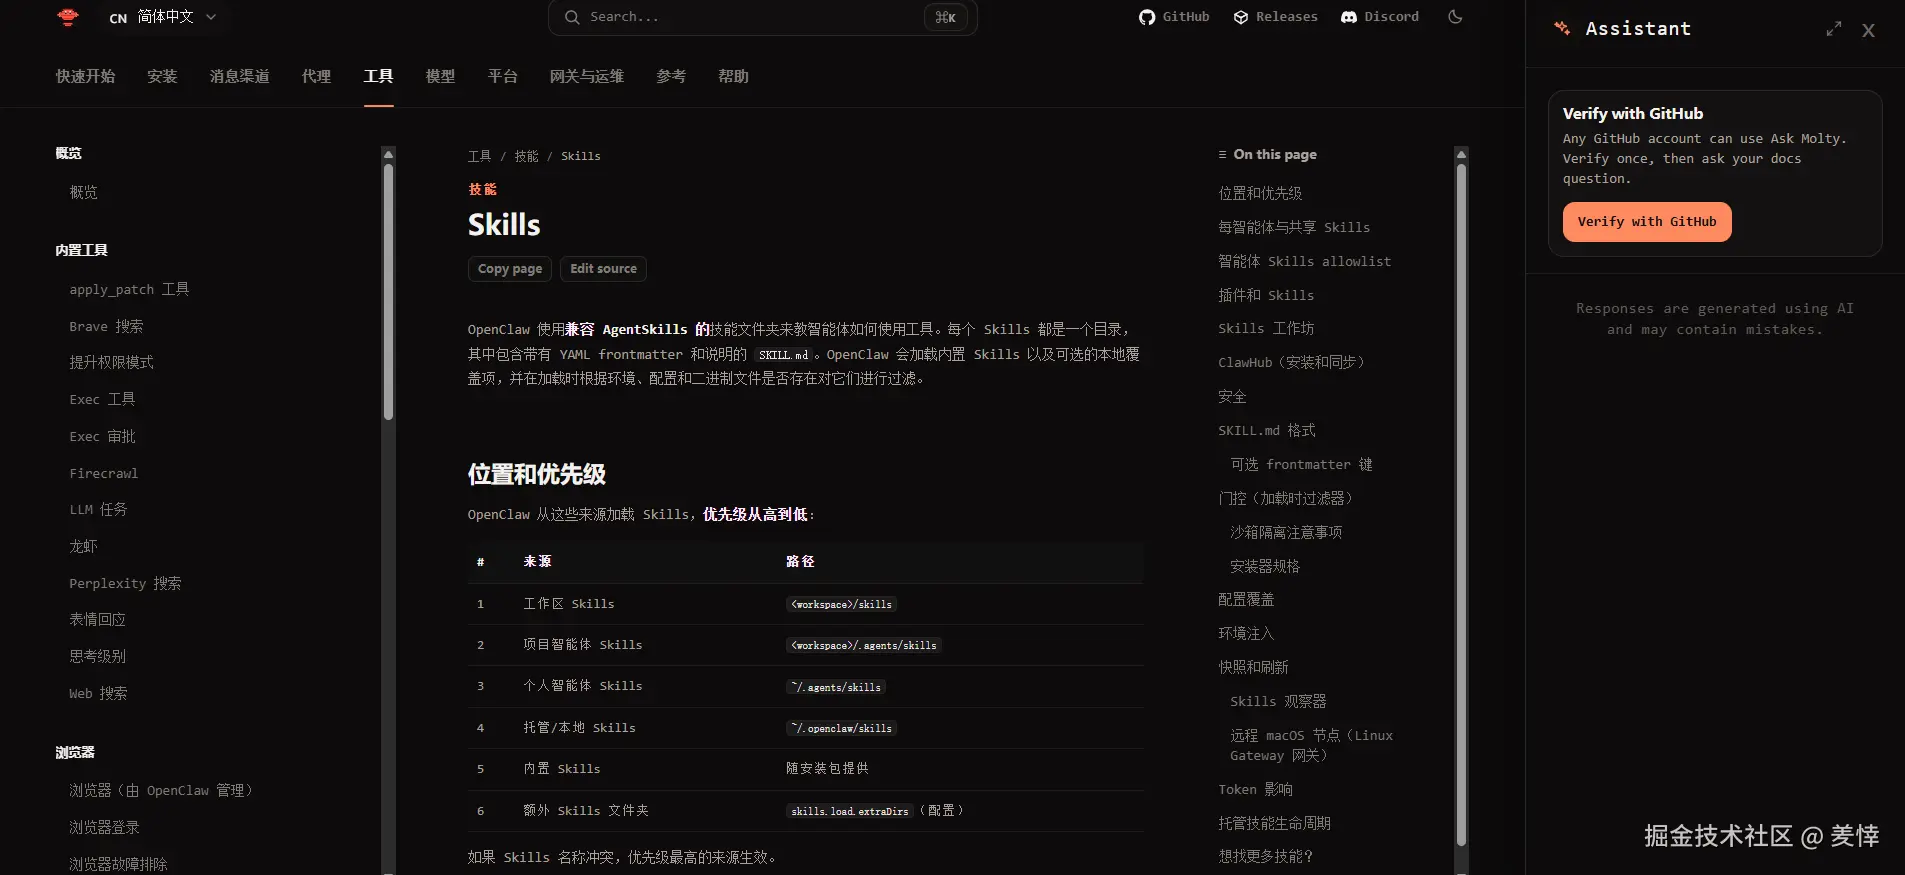Screen dimensions: 1905x875
Task: Open apply_patch 工具 sidebar item
Action: (x=129, y=289)
